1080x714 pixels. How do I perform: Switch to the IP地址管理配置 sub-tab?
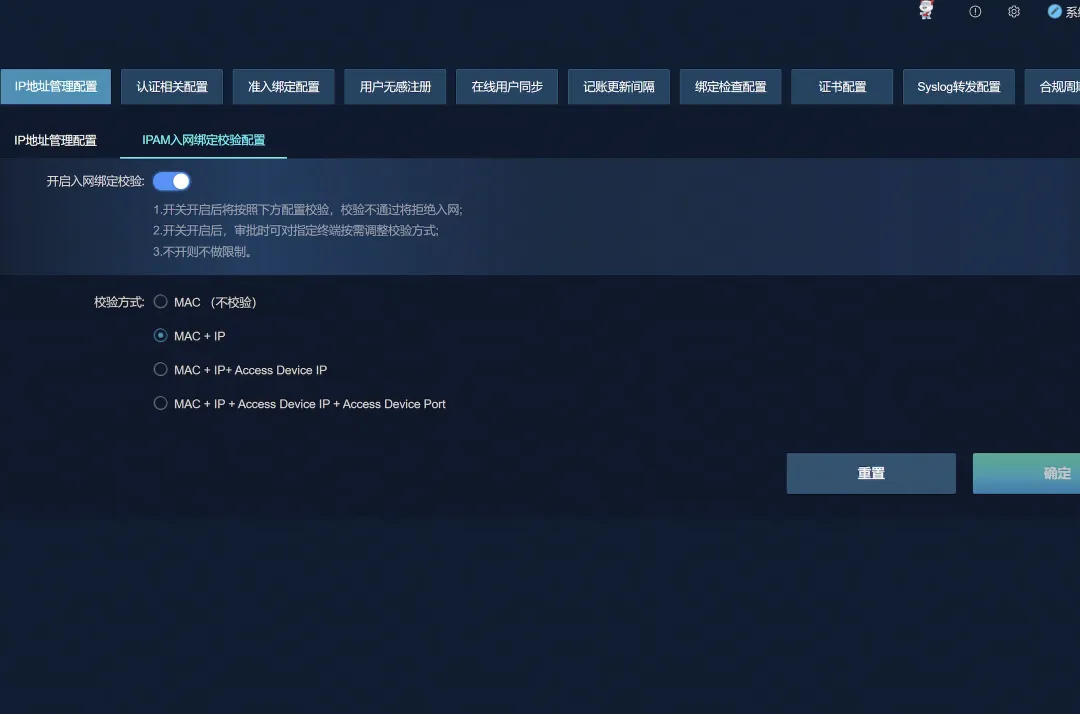click(56, 141)
